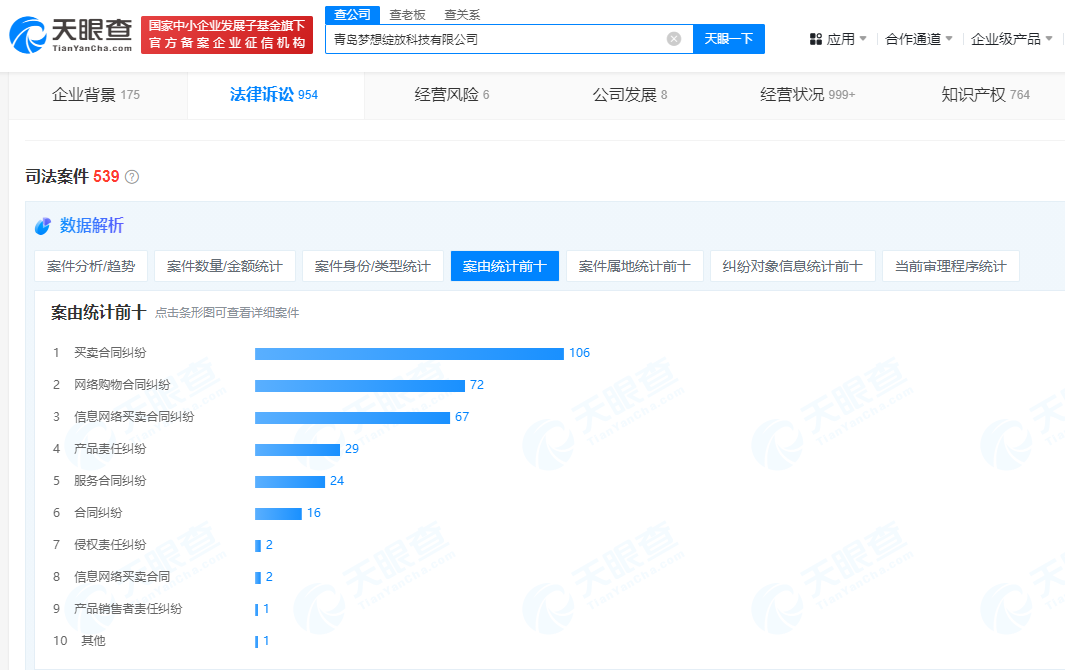1065x670 pixels.
Task: Click the TianYanCha logo
Action: tap(71, 35)
